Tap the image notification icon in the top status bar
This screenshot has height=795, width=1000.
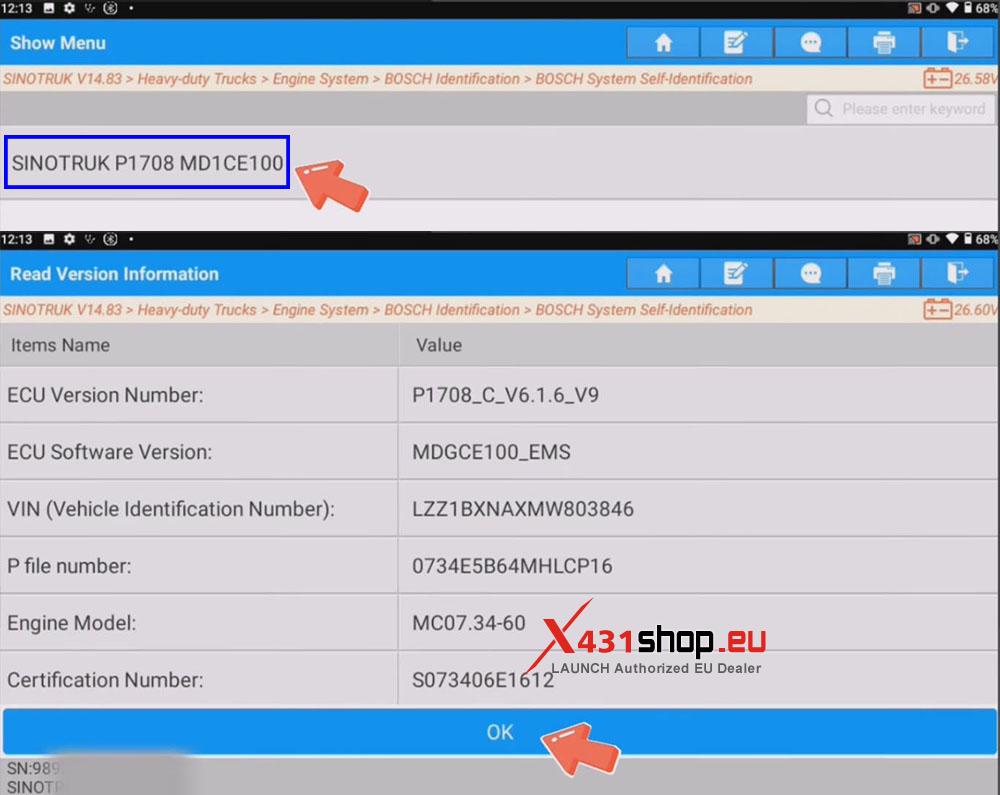tap(49, 8)
